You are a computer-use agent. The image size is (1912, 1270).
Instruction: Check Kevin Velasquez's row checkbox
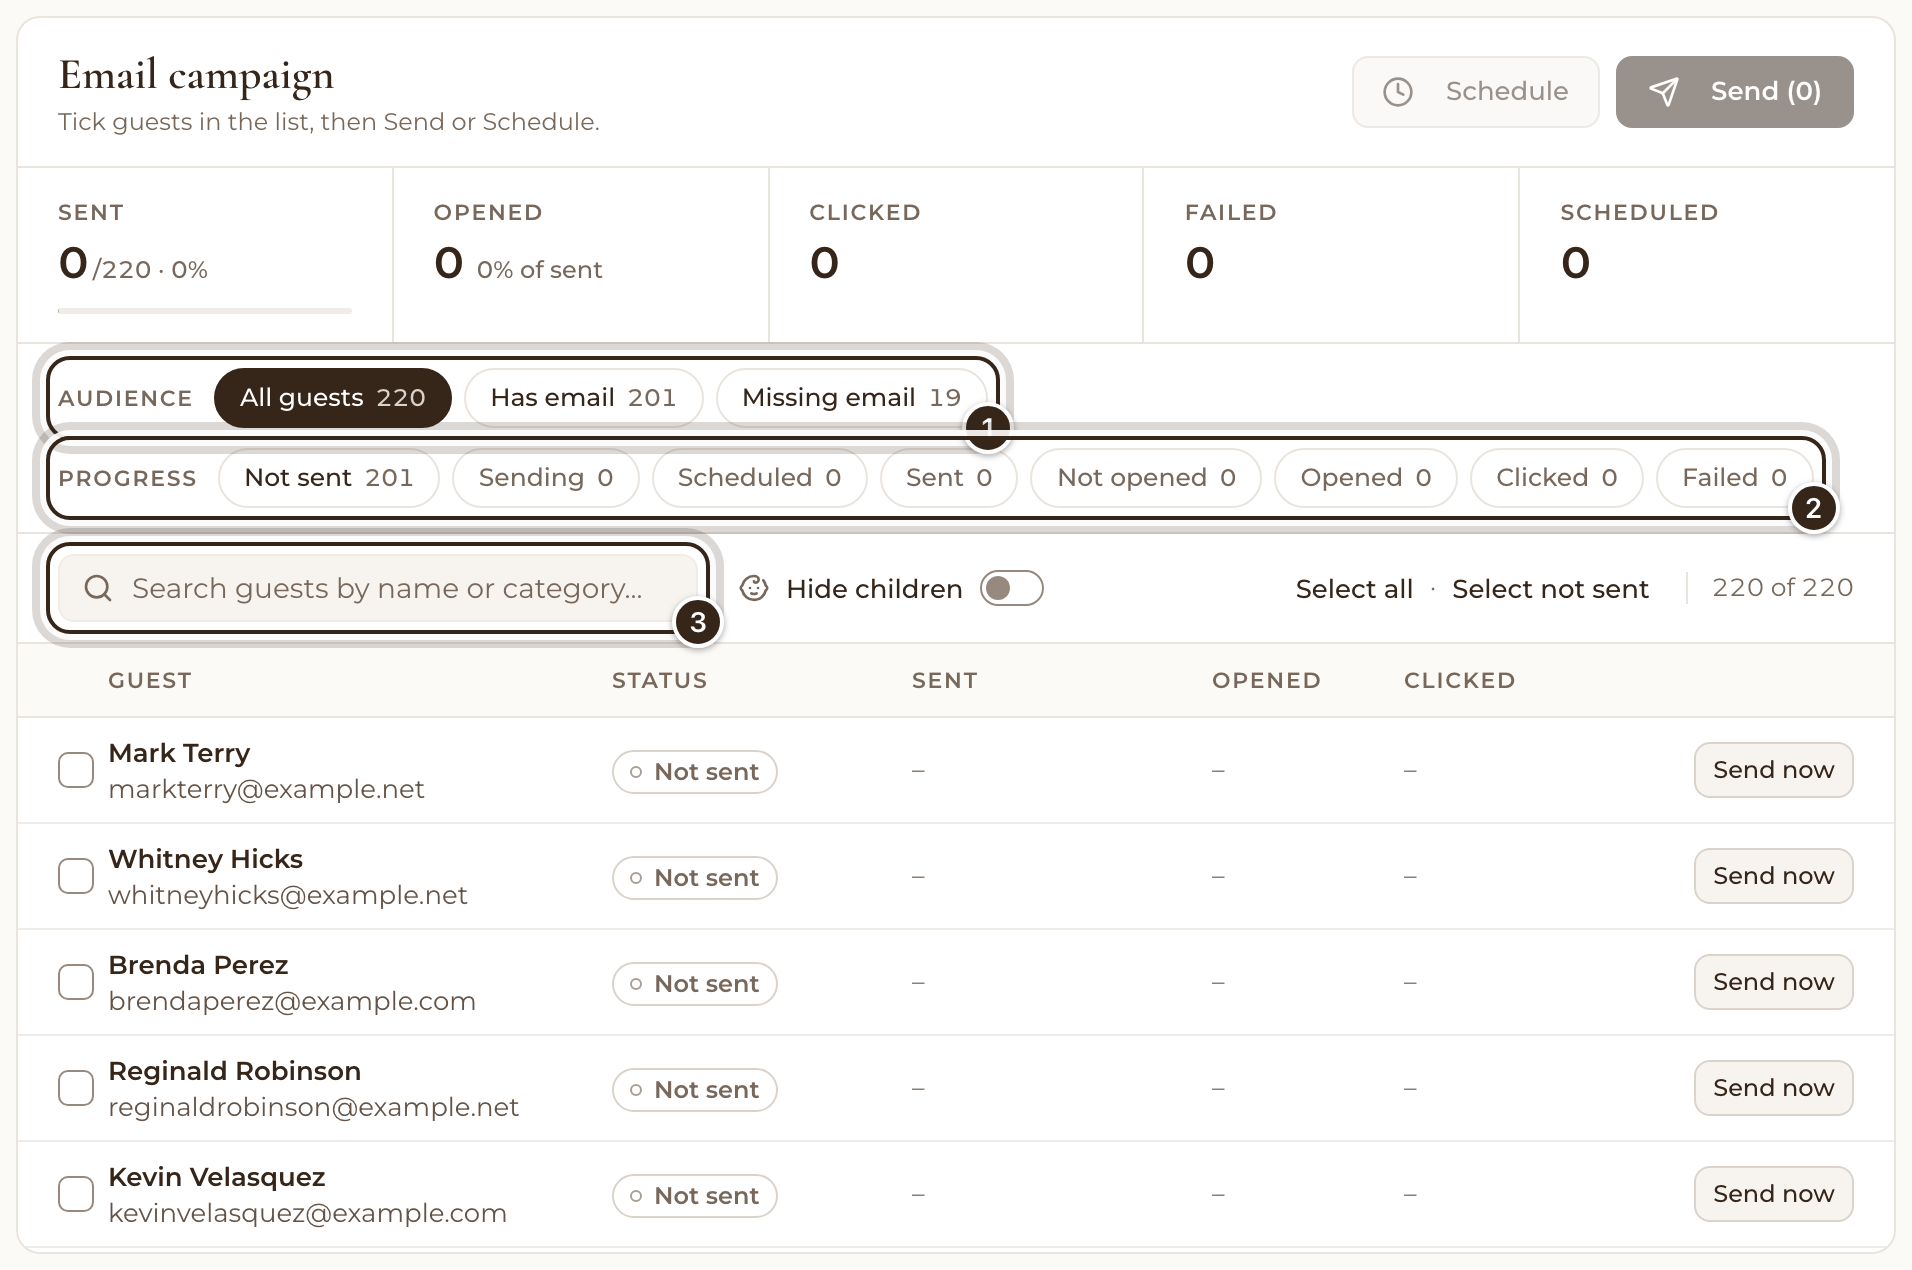76,1194
